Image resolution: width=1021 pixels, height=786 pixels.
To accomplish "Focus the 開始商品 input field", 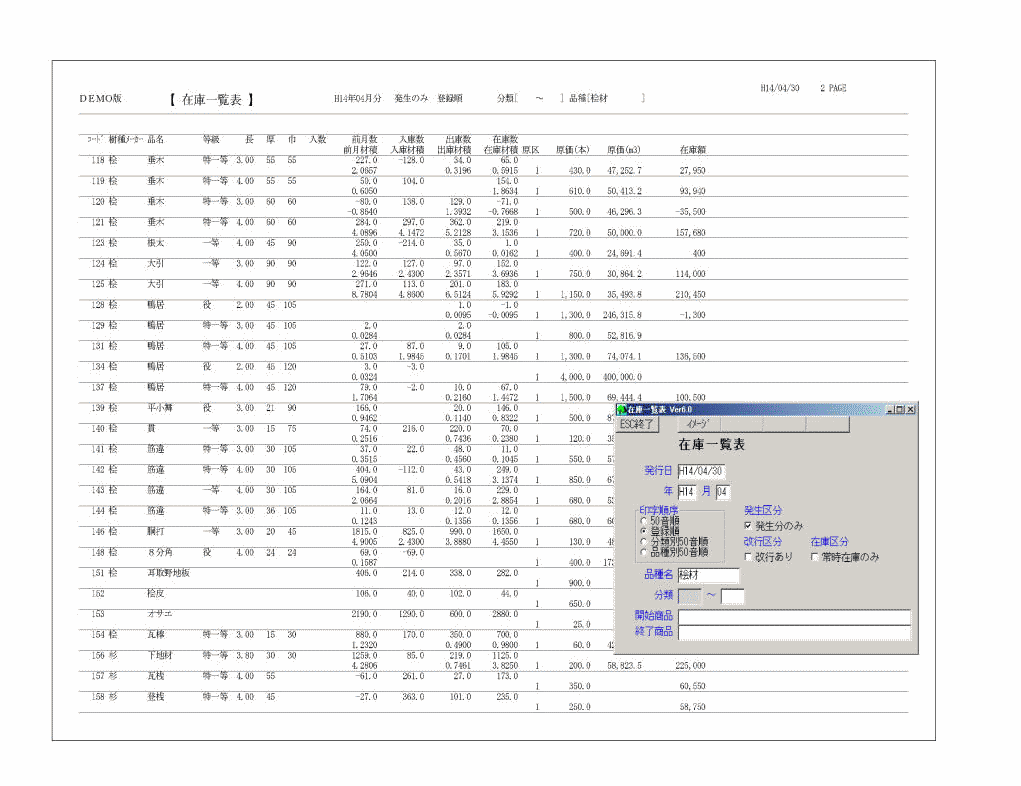I will pyautogui.click(x=794, y=616).
